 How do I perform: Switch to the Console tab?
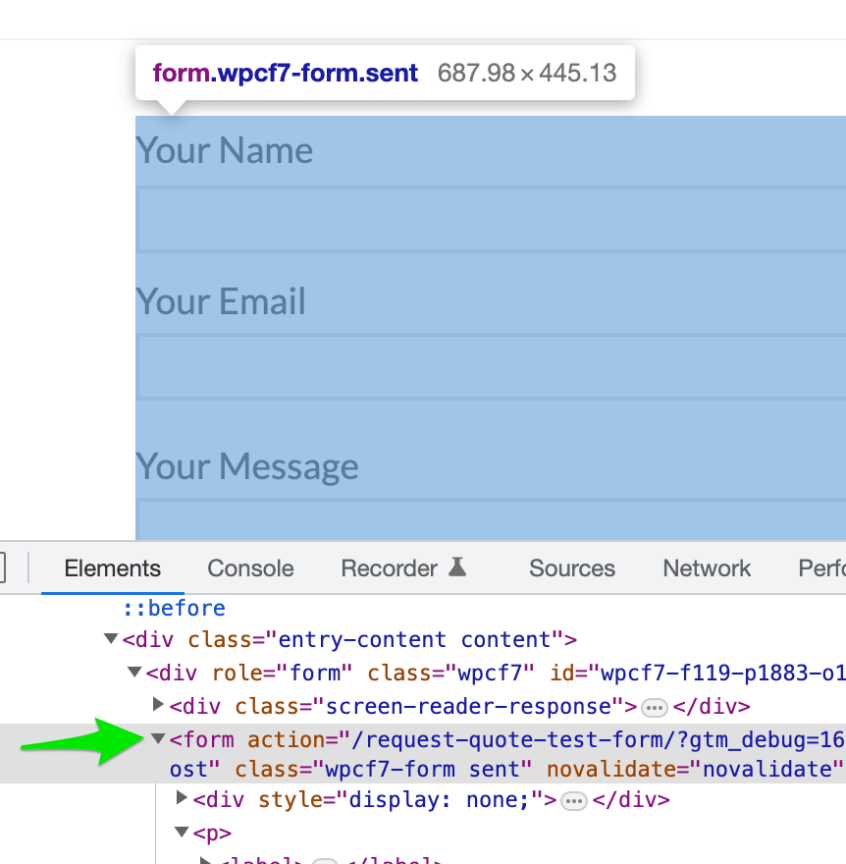249,568
